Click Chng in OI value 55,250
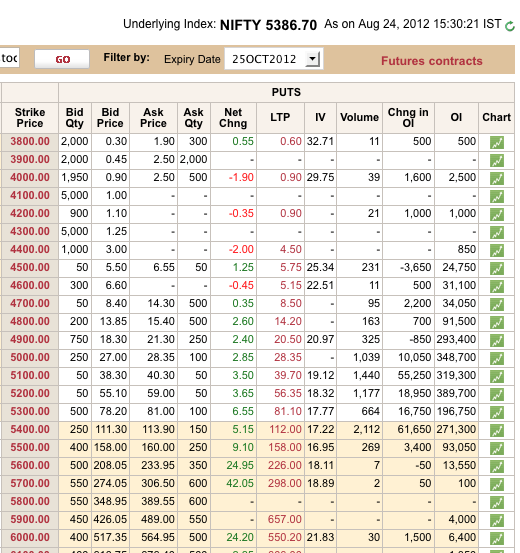Image resolution: width=520 pixels, height=553 pixels. 415,375
